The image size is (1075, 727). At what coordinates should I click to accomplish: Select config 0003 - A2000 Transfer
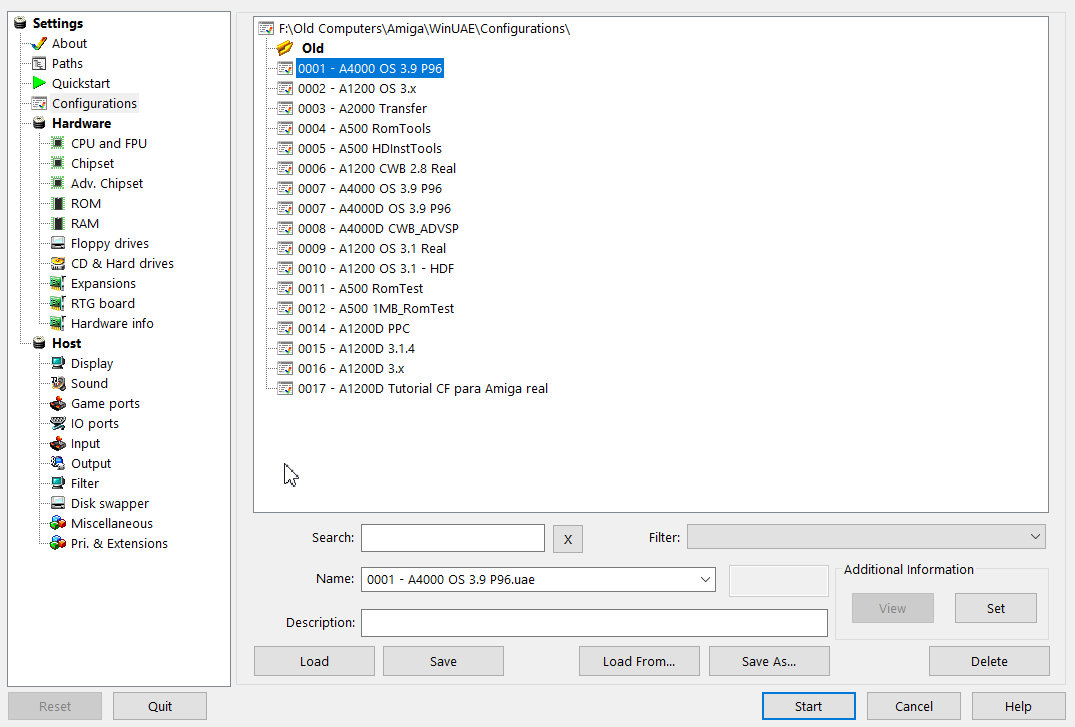(362, 108)
